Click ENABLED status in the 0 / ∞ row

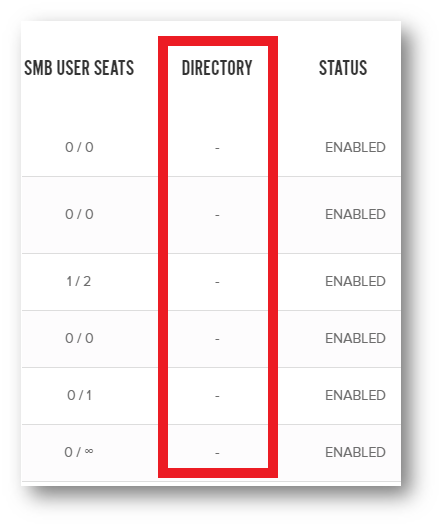click(x=355, y=452)
